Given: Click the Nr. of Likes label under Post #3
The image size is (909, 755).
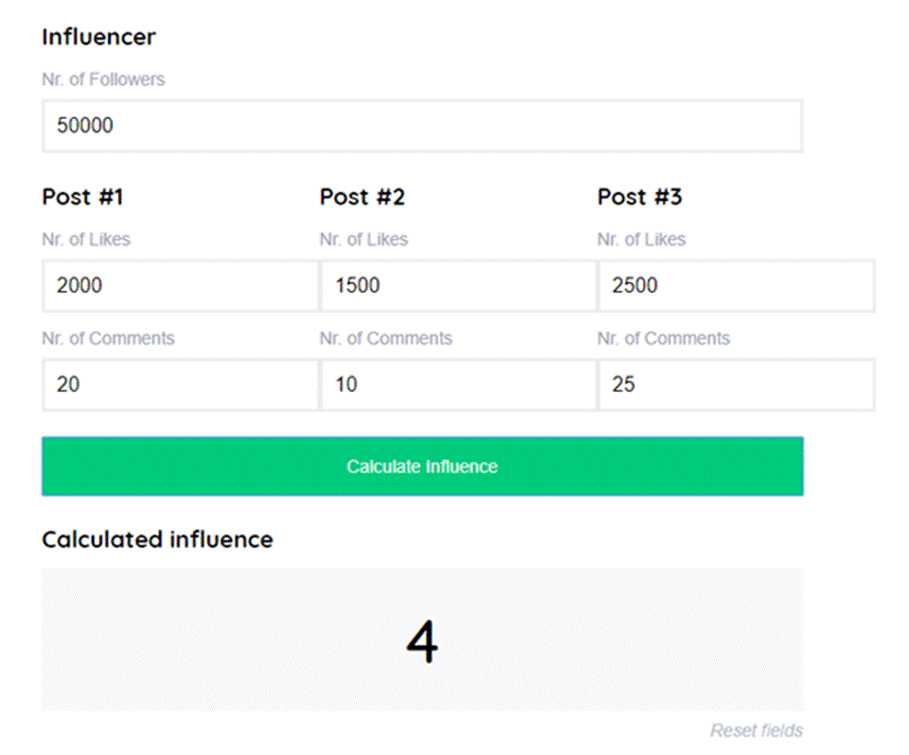Looking at the screenshot, I should tap(641, 240).
